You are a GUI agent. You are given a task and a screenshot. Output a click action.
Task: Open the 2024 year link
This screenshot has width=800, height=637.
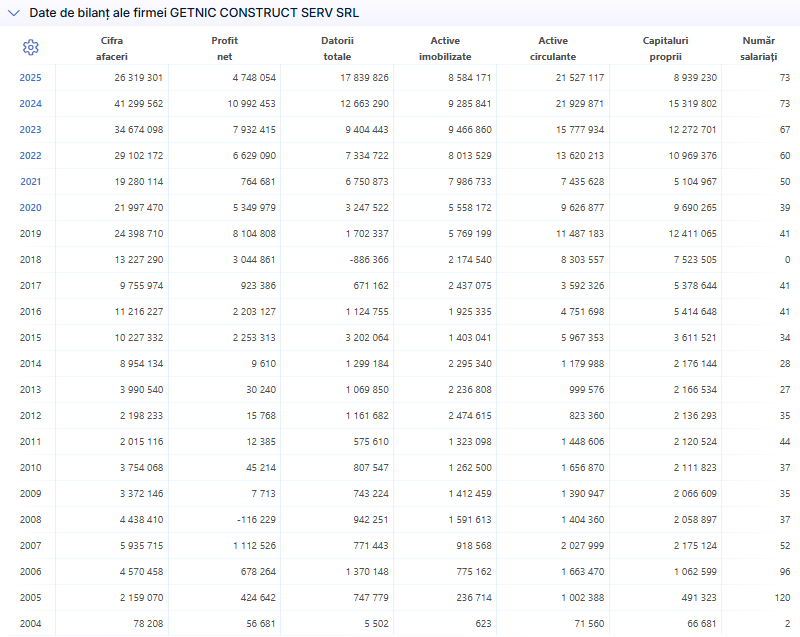tap(31, 104)
